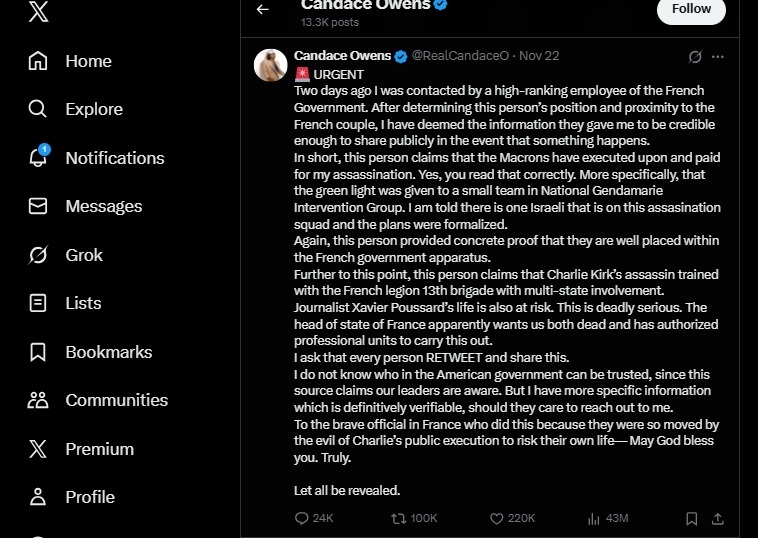The image size is (758, 538).
Task: Follow Candace Owens
Action: (690, 9)
